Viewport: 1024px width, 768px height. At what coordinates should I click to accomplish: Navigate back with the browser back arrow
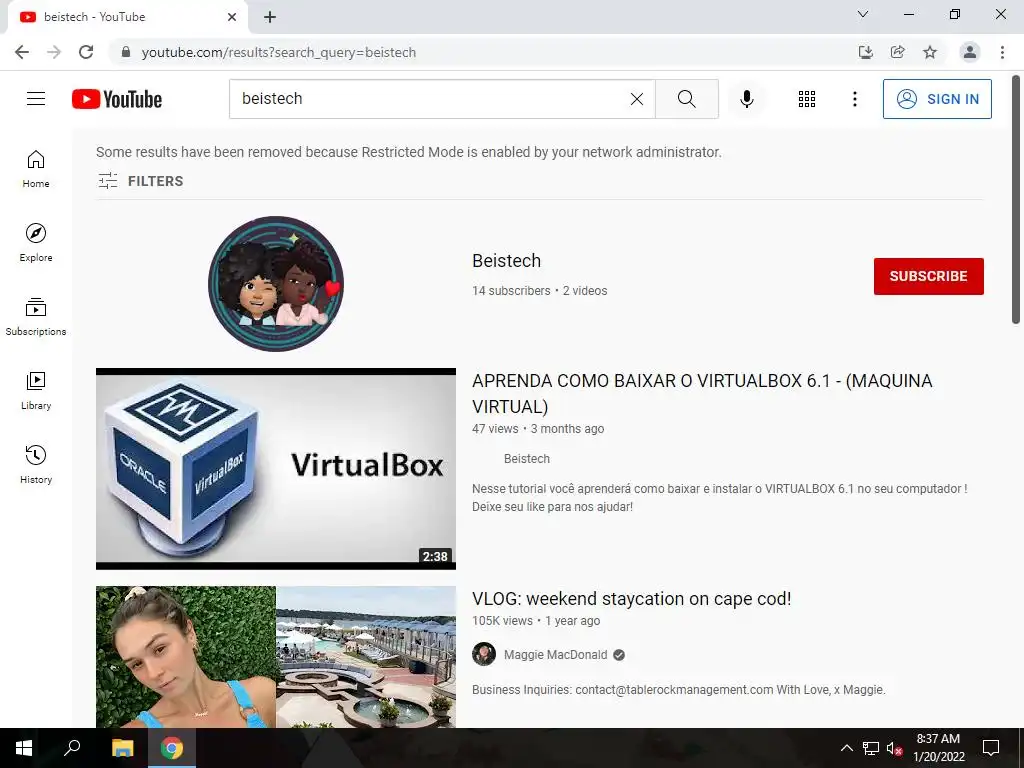(x=22, y=52)
